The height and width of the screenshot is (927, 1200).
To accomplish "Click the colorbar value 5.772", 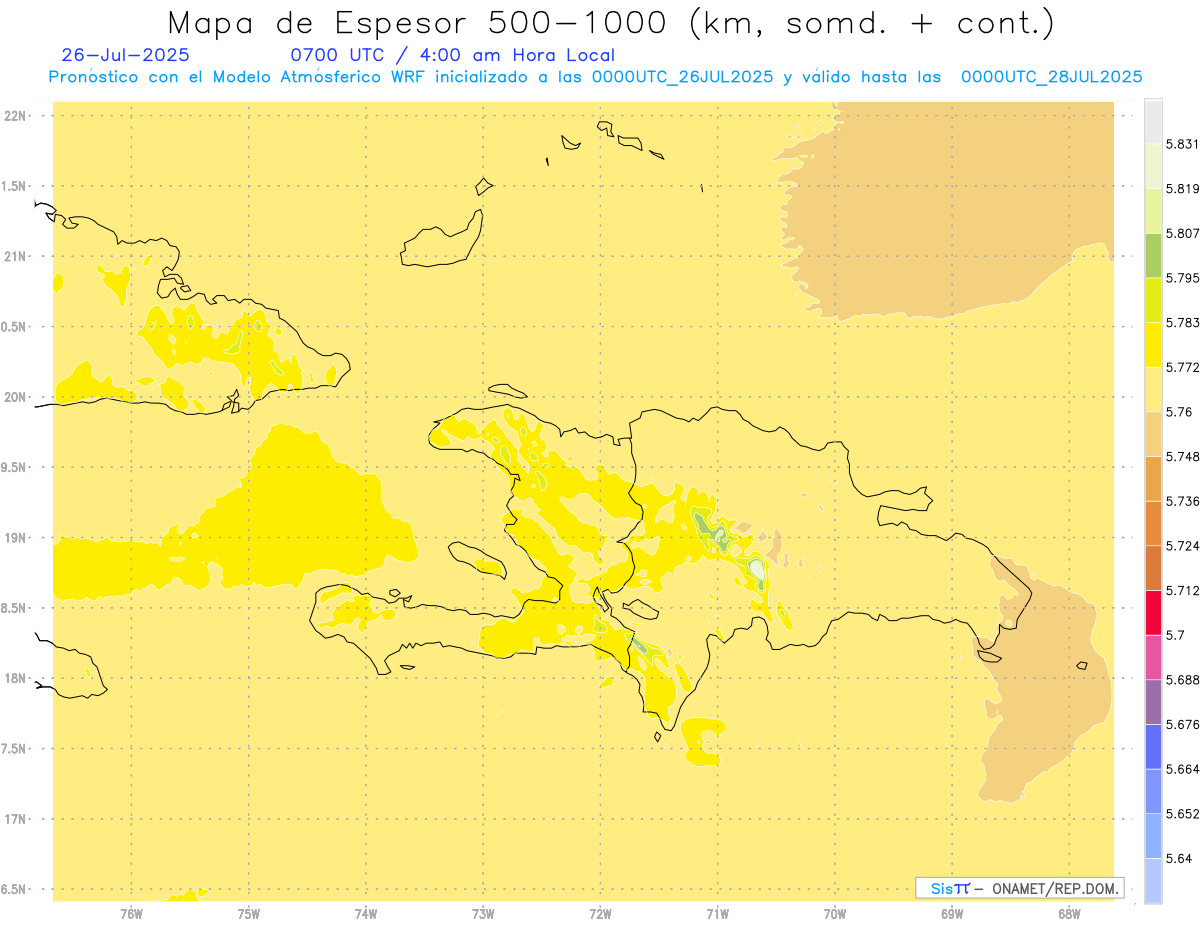I will pos(1182,367).
